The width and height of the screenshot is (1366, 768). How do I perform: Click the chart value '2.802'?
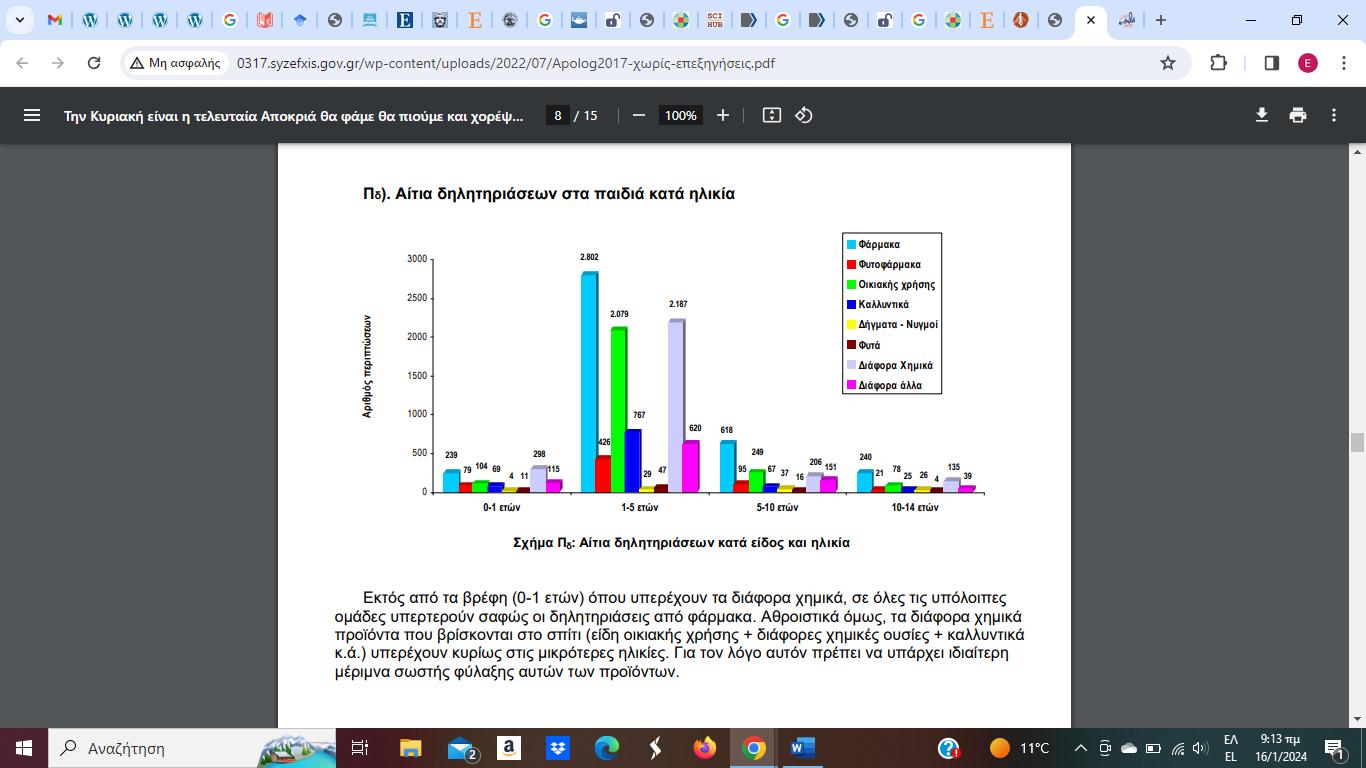click(589, 257)
